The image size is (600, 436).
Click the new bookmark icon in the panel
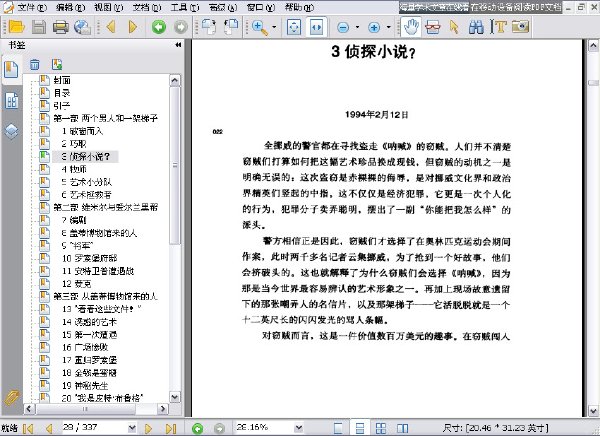click(57, 64)
